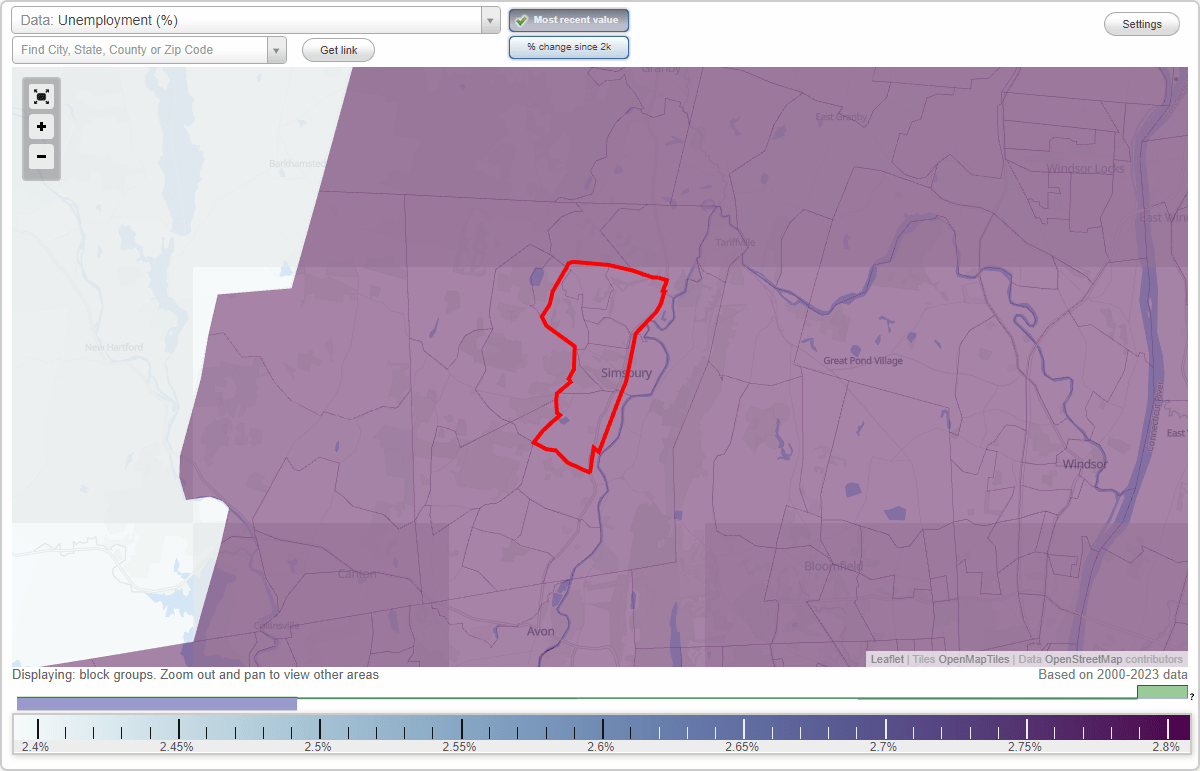Click the fit-to-extent icon on the map
This screenshot has height=771, width=1200.
[x=41, y=96]
